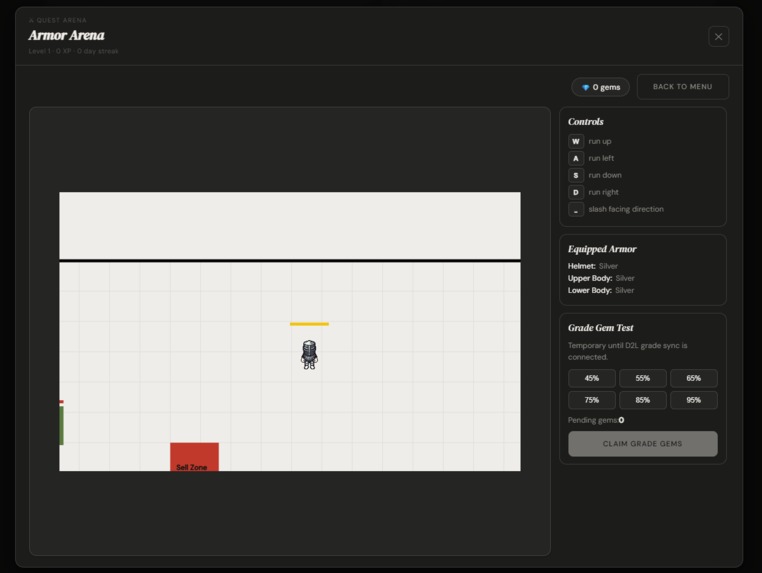Viewport: 762px width, 573px height.
Task: Click the S run down key
Action: pyautogui.click(x=576, y=175)
